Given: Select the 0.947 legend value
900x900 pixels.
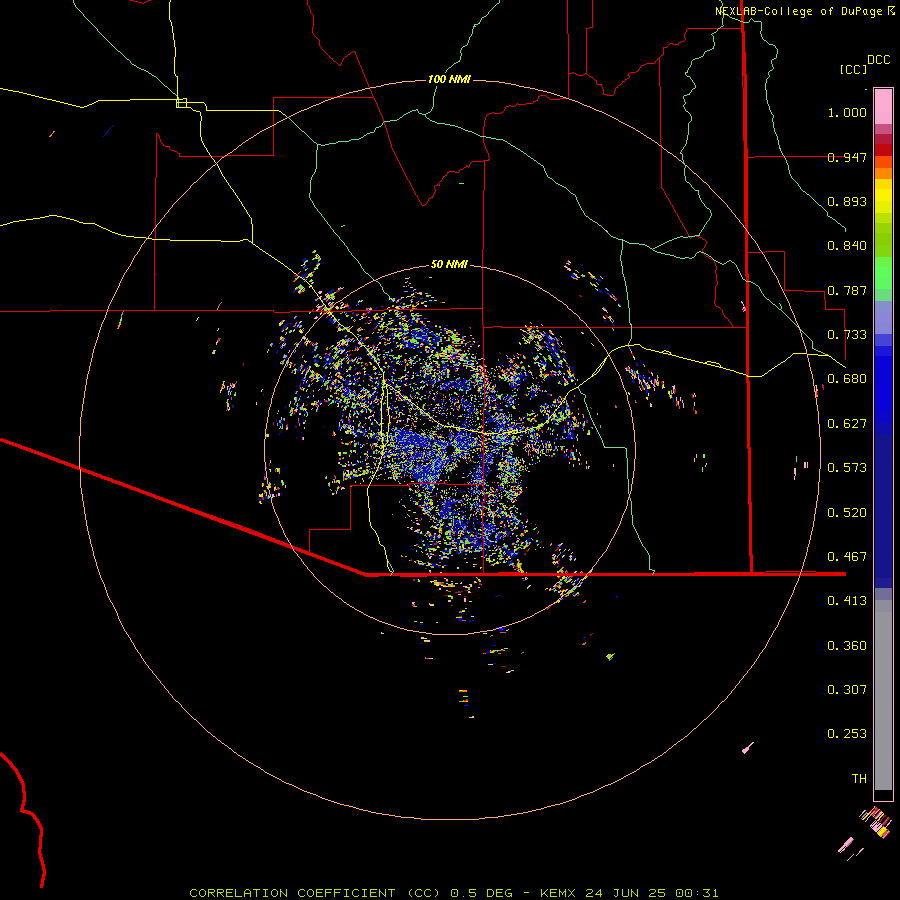Looking at the screenshot, I should (847, 157).
